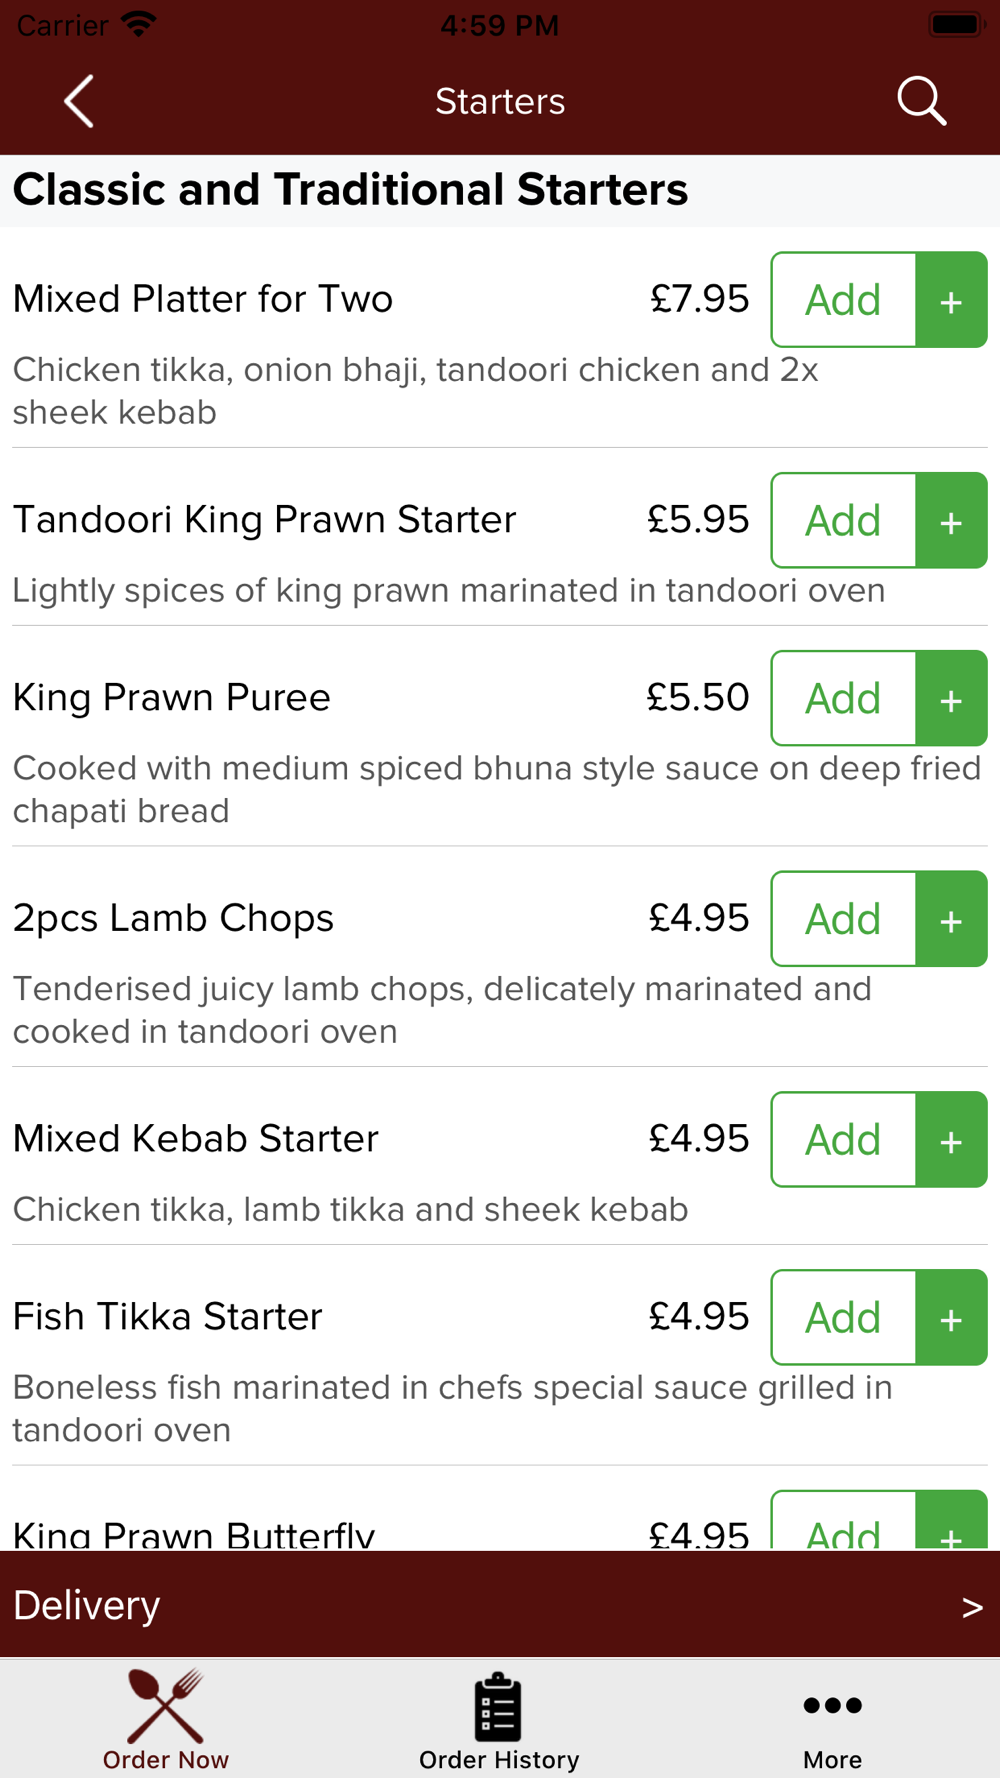Tap the plus icon for Mixed Platter for Two
This screenshot has height=1778, width=1000.
pos(951,300)
